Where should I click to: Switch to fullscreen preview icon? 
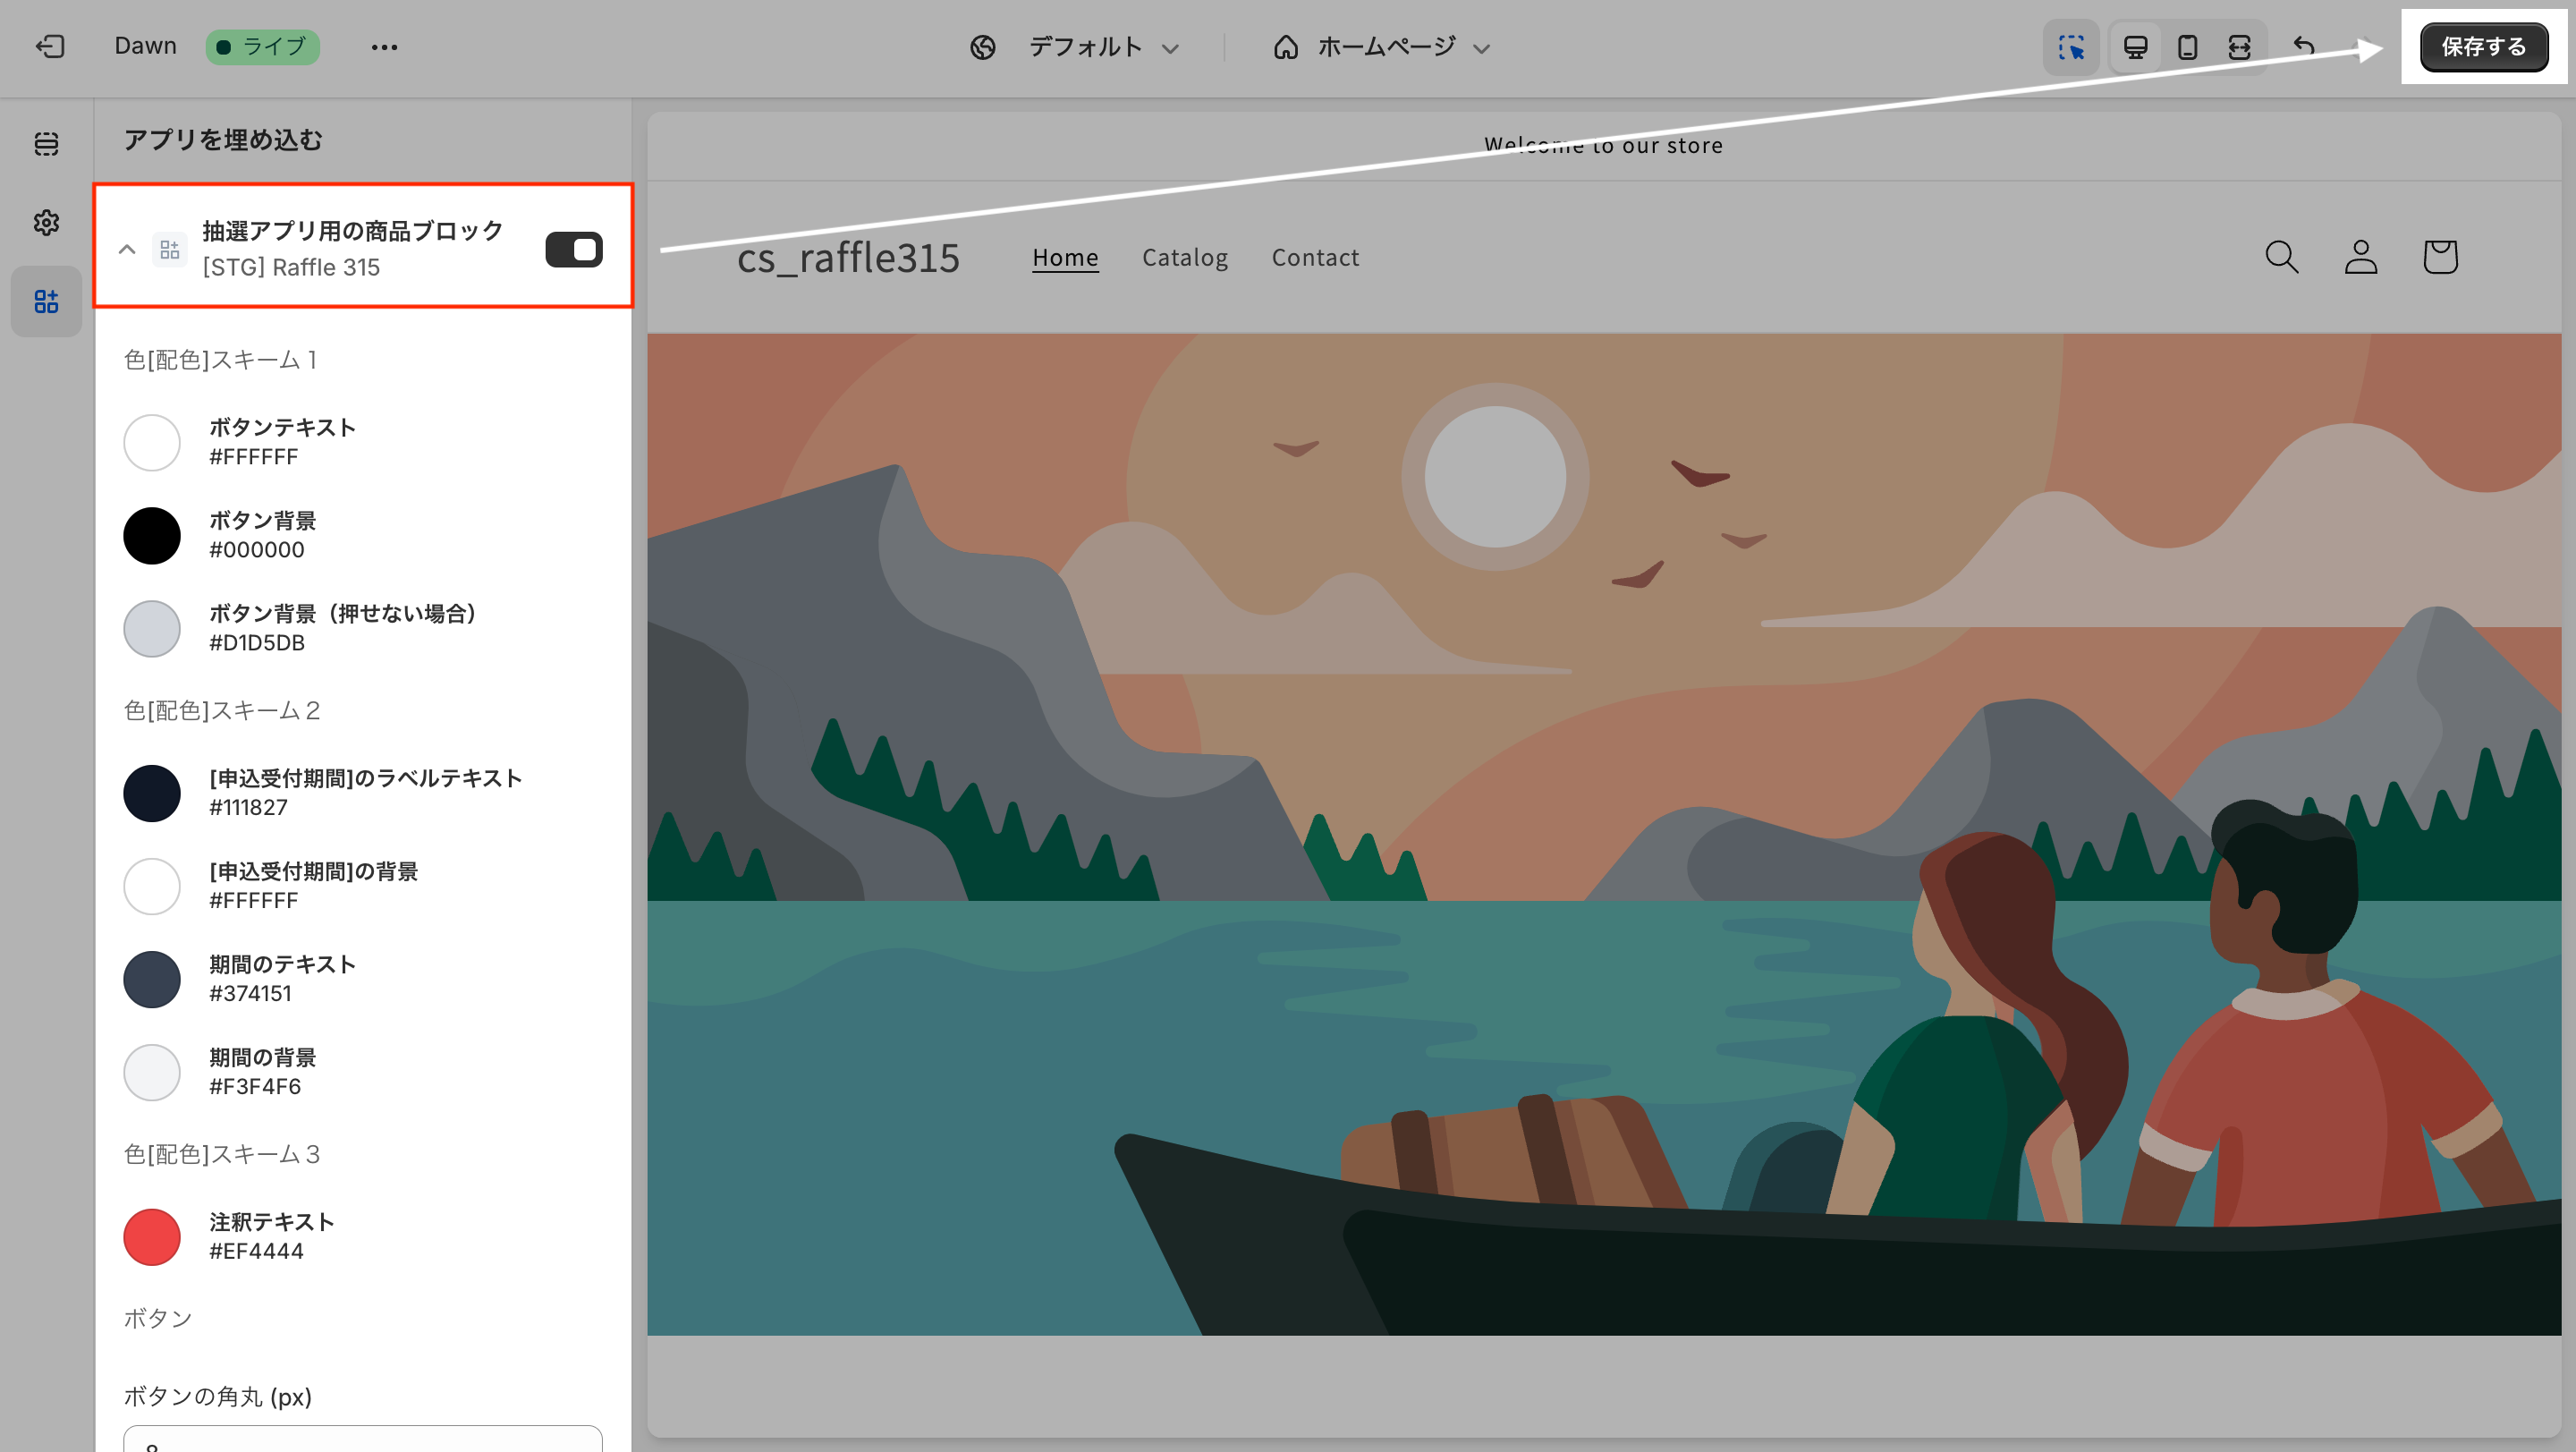[x=2239, y=47]
